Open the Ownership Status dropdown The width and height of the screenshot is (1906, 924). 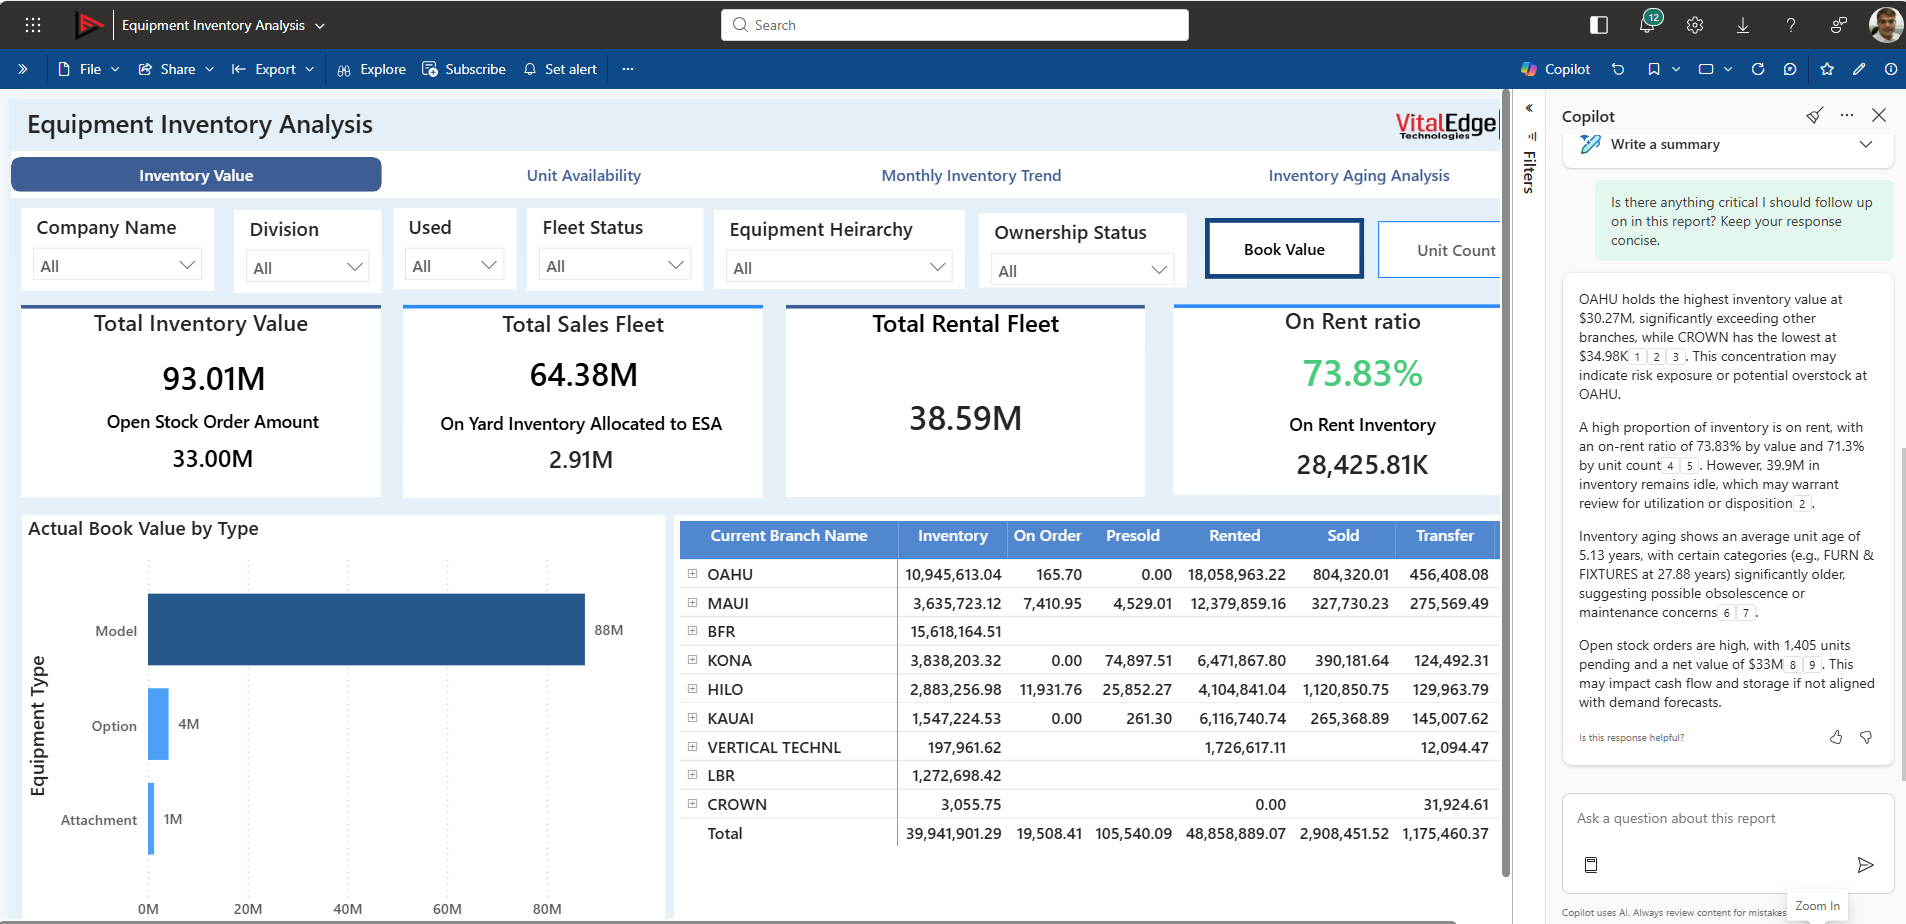1157,269
